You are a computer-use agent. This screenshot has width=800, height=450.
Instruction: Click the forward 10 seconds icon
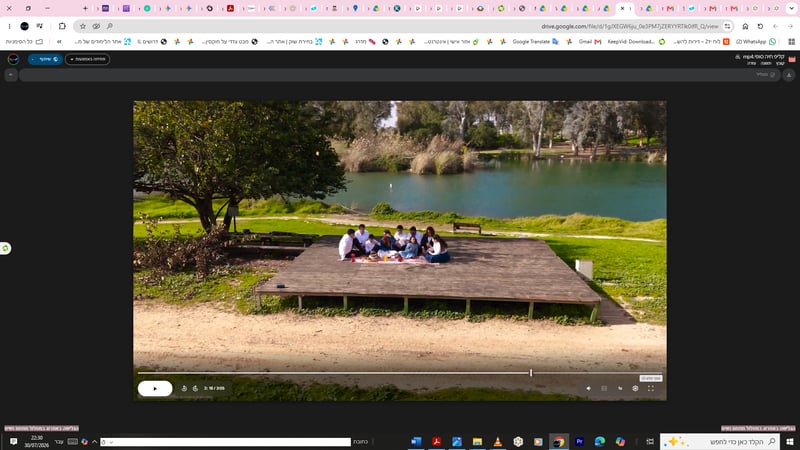pos(195,389)
